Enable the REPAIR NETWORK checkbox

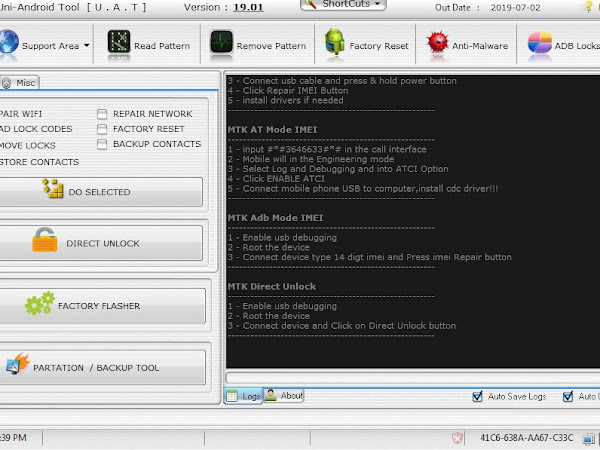[x=102, y=114]
